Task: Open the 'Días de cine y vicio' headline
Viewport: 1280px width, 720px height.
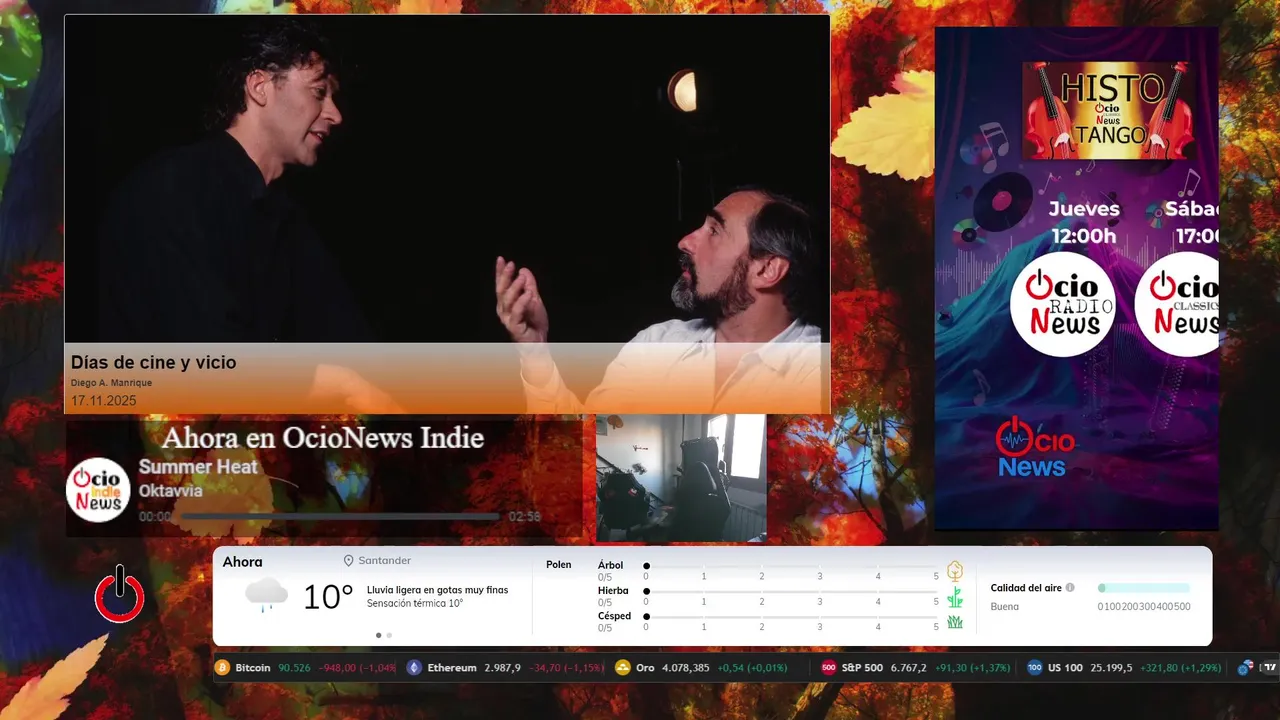Action: click(153, 363)
